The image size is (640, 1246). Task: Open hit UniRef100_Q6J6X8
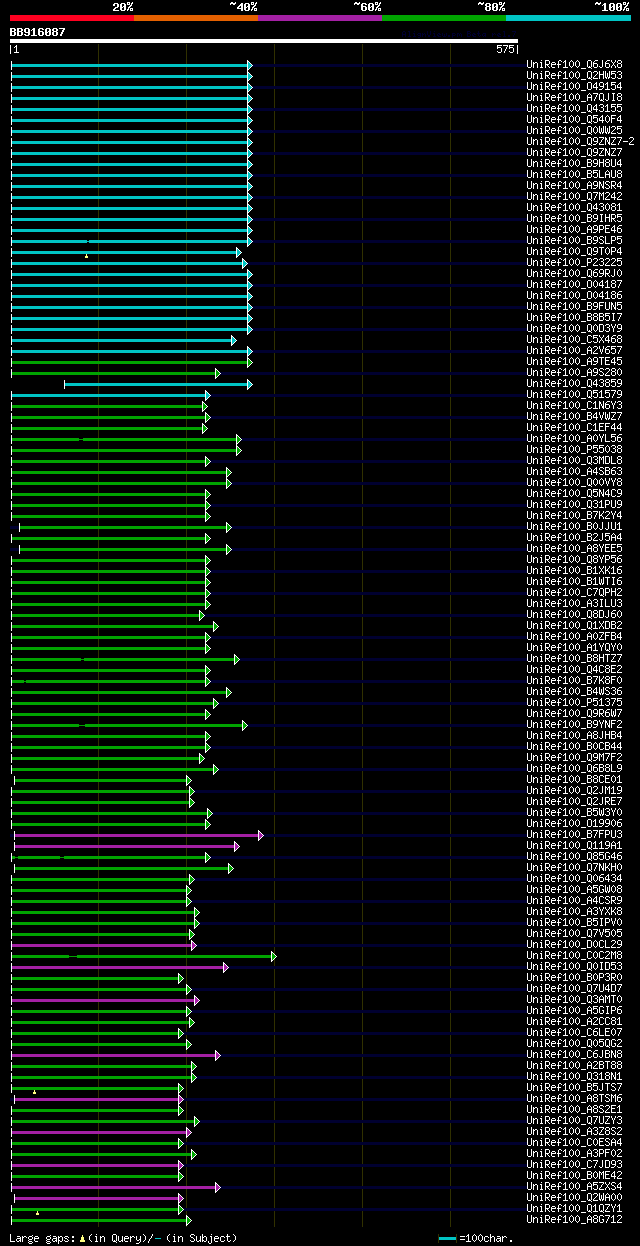(574, 64)
